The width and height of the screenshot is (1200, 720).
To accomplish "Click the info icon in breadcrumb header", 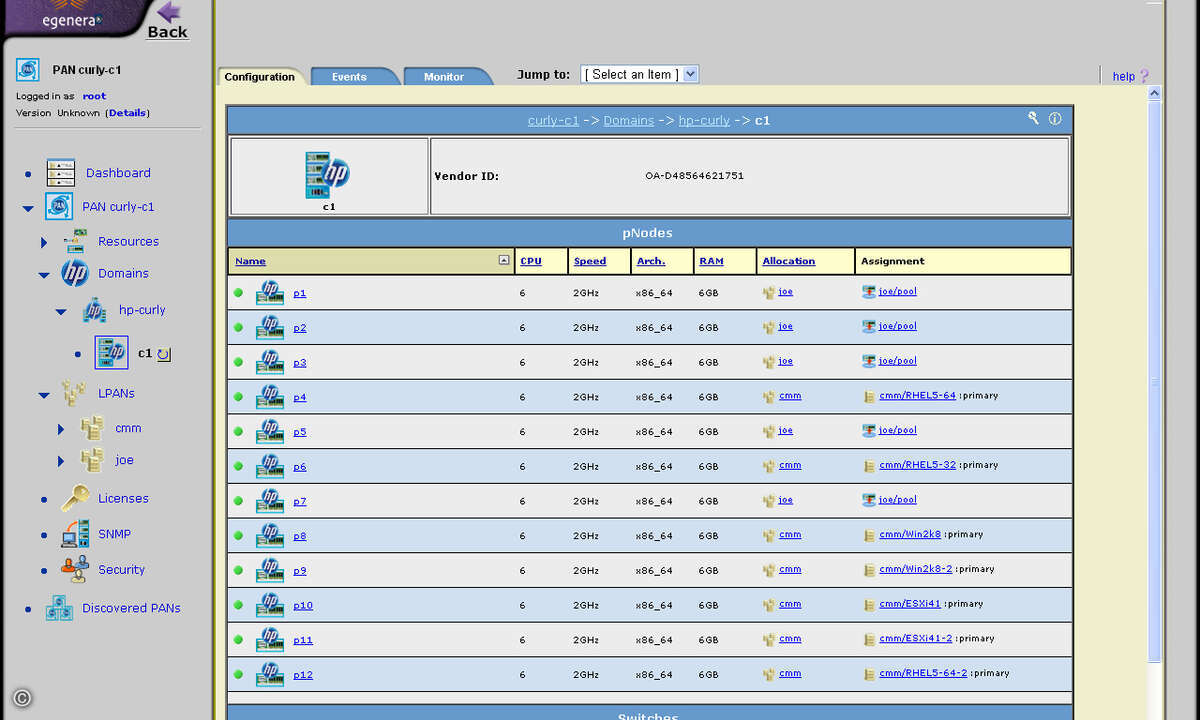I will point(1054,118).
